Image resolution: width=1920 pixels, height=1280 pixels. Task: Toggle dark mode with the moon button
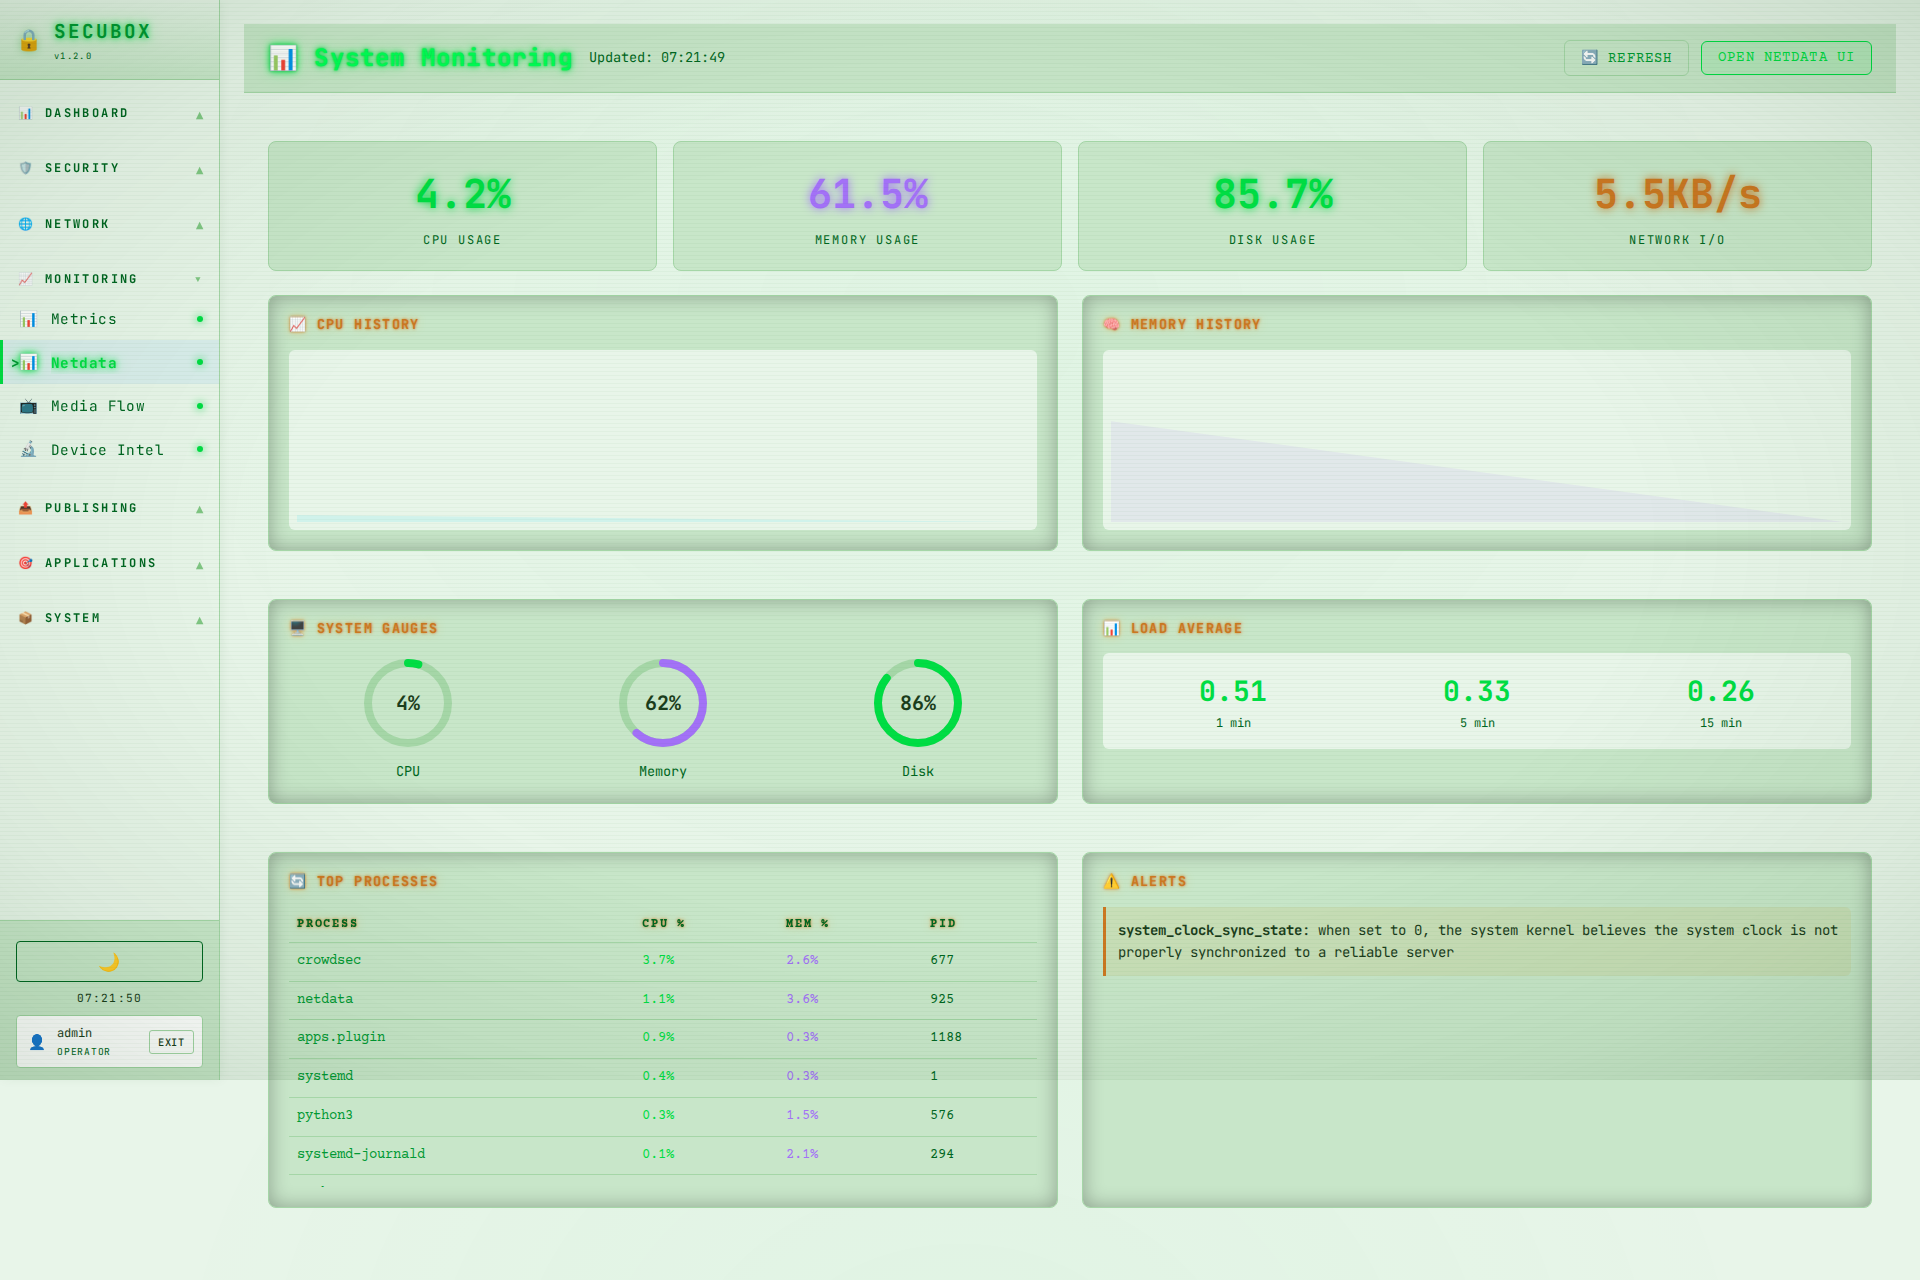pos(108,961)
